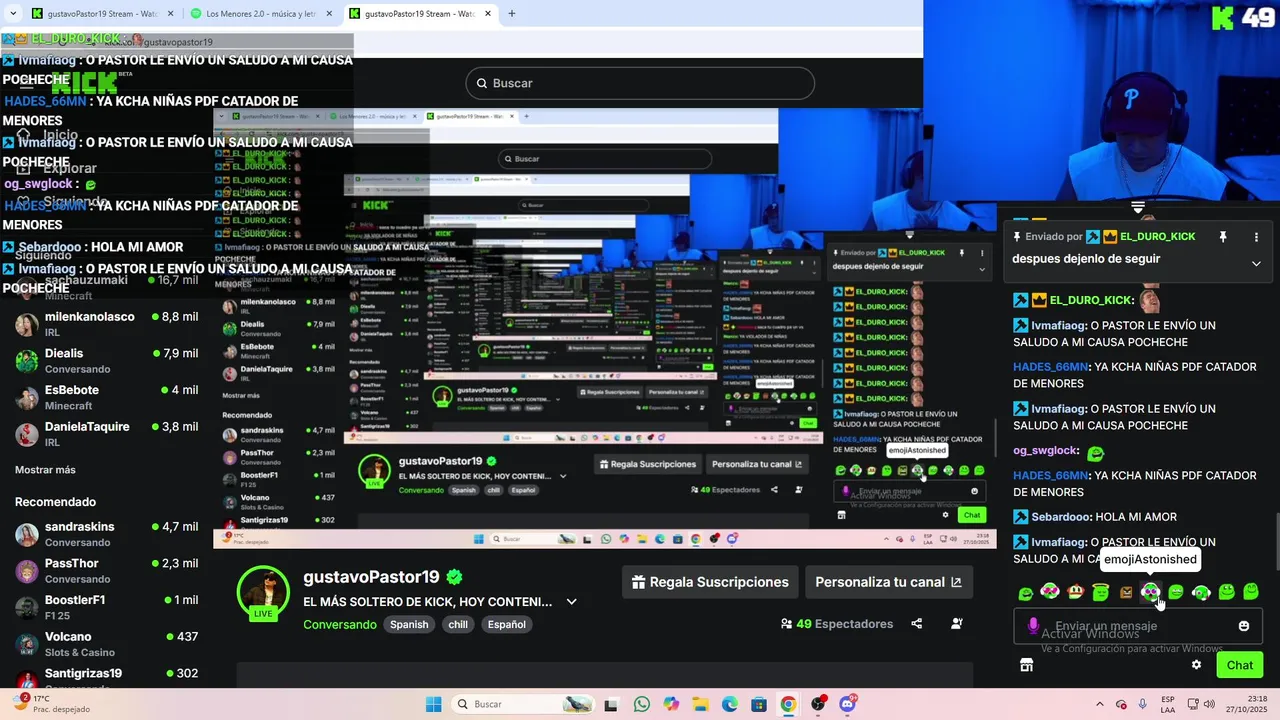The height and width of the screenshot is (720, 1280).
Task: Click the chill tag
Action: click(x=458, y=624)
